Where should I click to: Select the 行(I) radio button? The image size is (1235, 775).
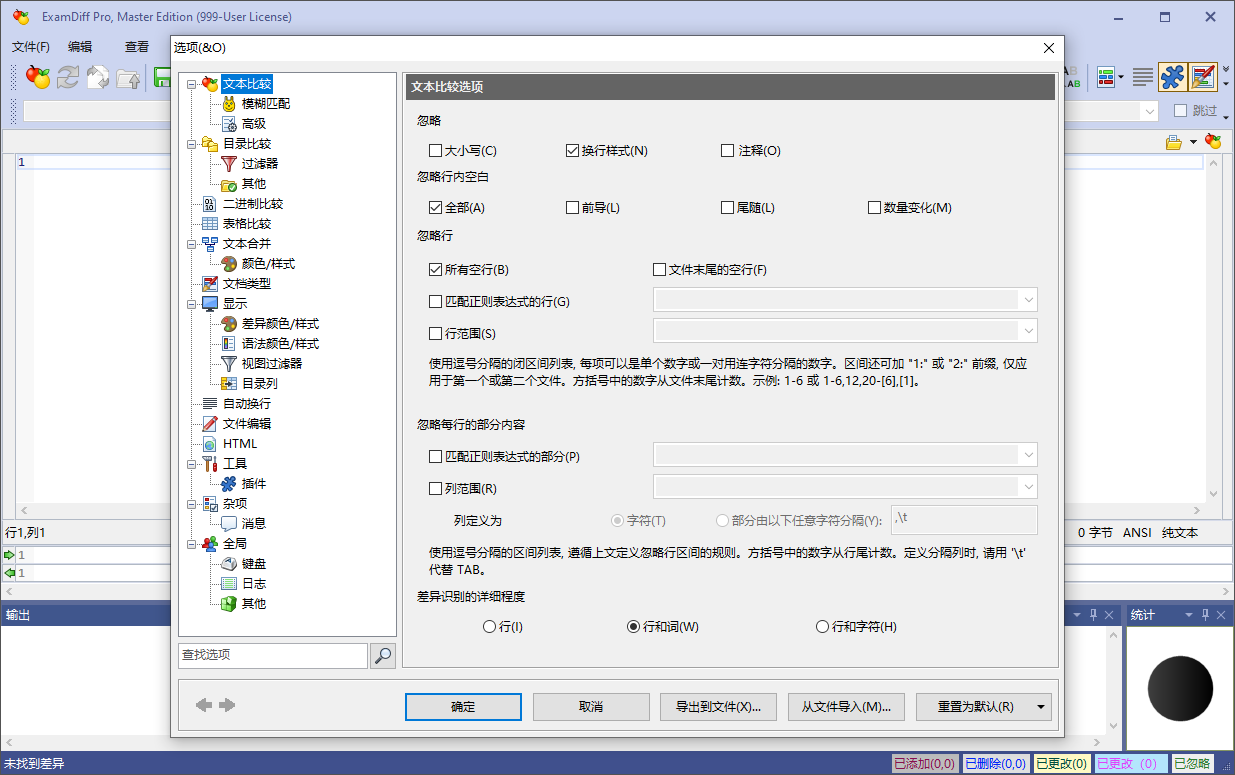[489, 627]
